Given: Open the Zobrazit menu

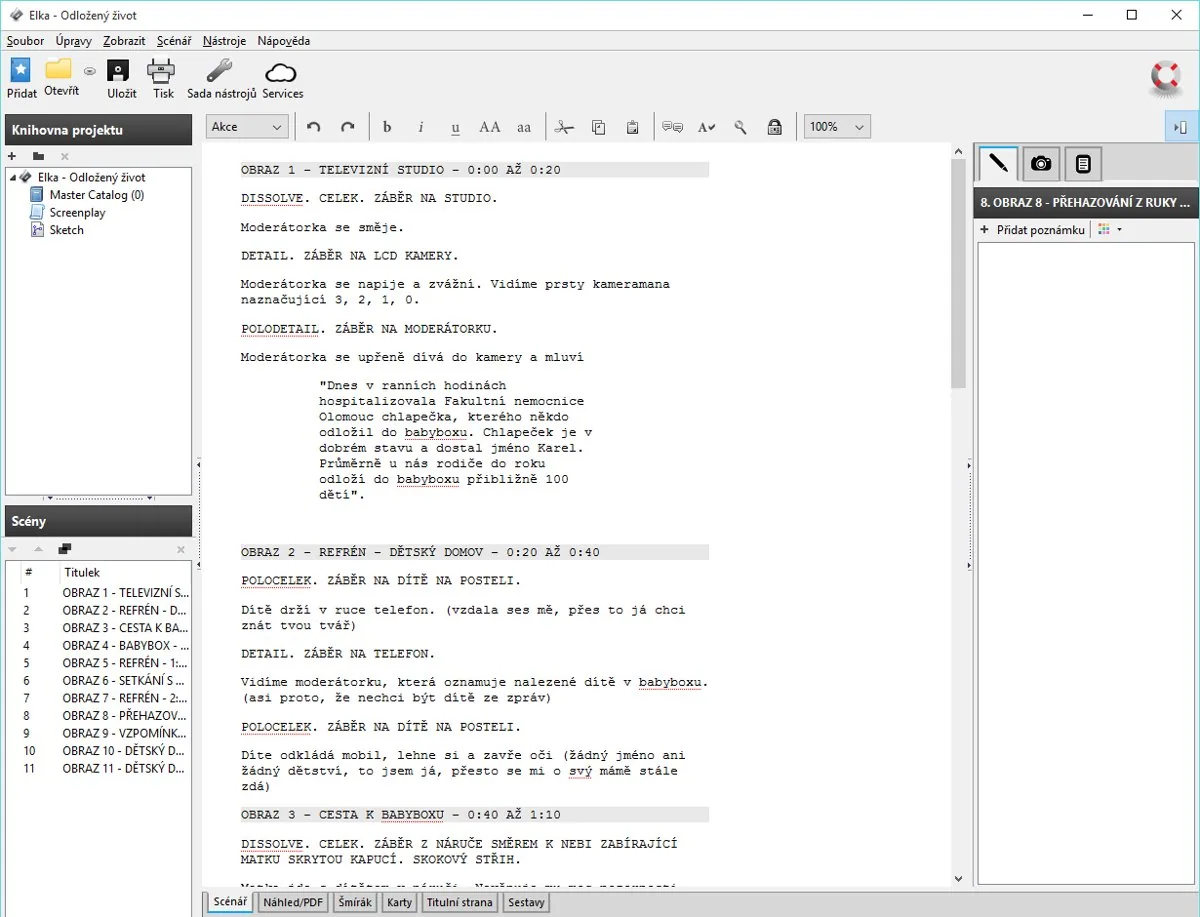Looking at the screenshot, I should (124, 41).
